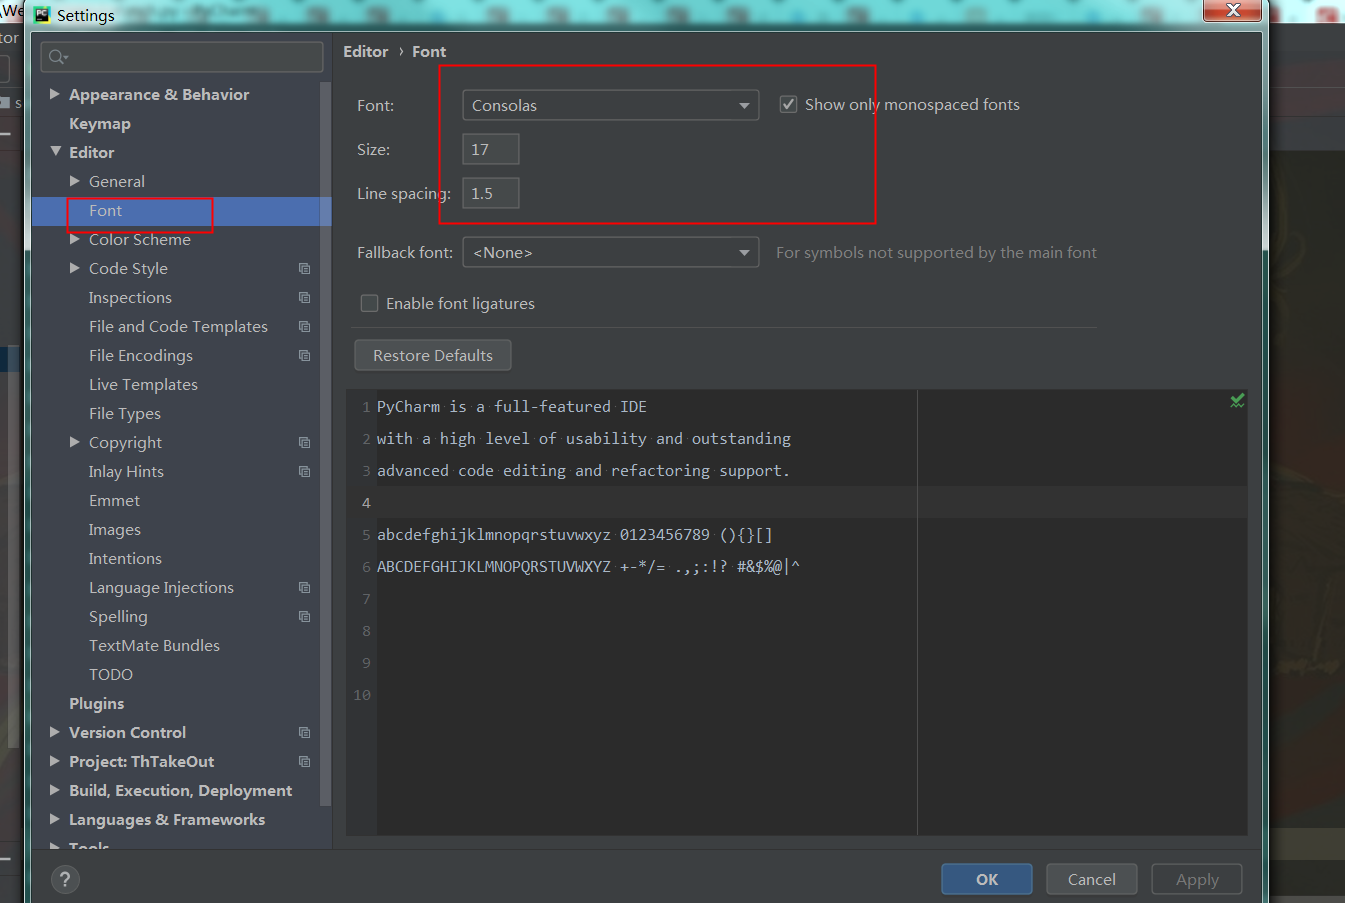Click the magnifier icon in the search field
Screen dimensions: 1345x903
pos(55,57)
